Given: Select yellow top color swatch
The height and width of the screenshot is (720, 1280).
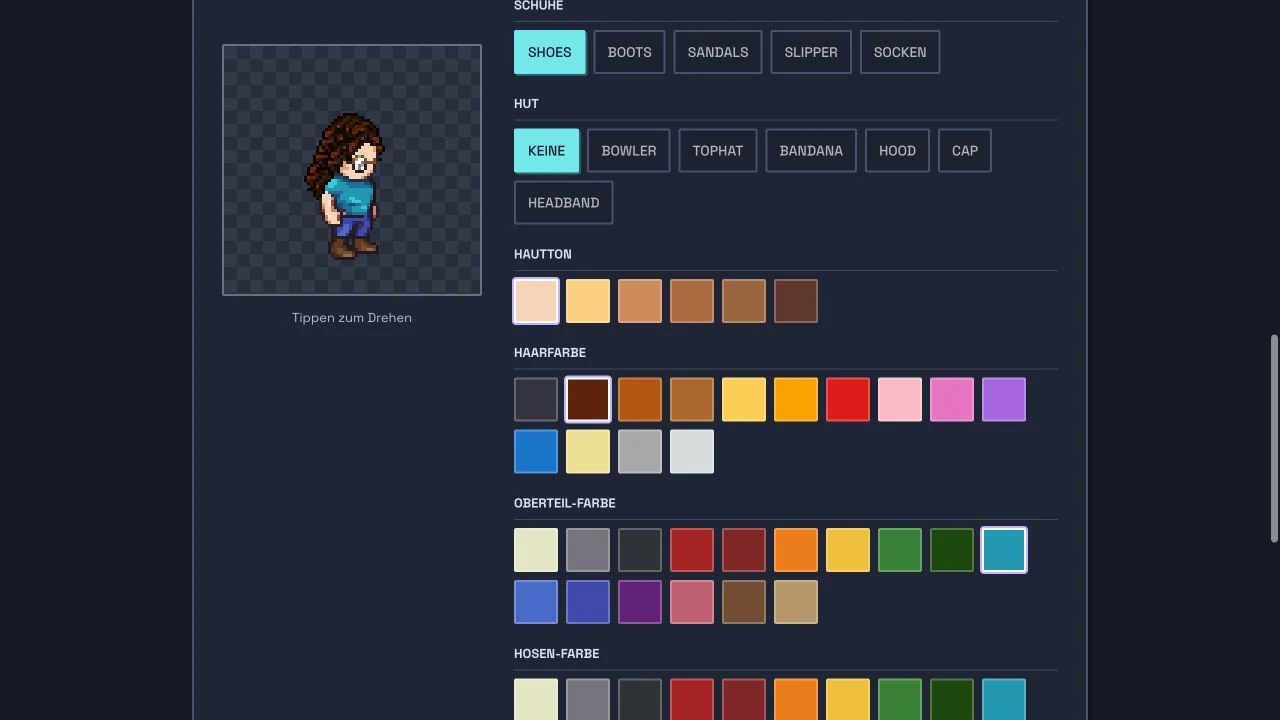Looking at the screenshot, I should pos(848,550).
